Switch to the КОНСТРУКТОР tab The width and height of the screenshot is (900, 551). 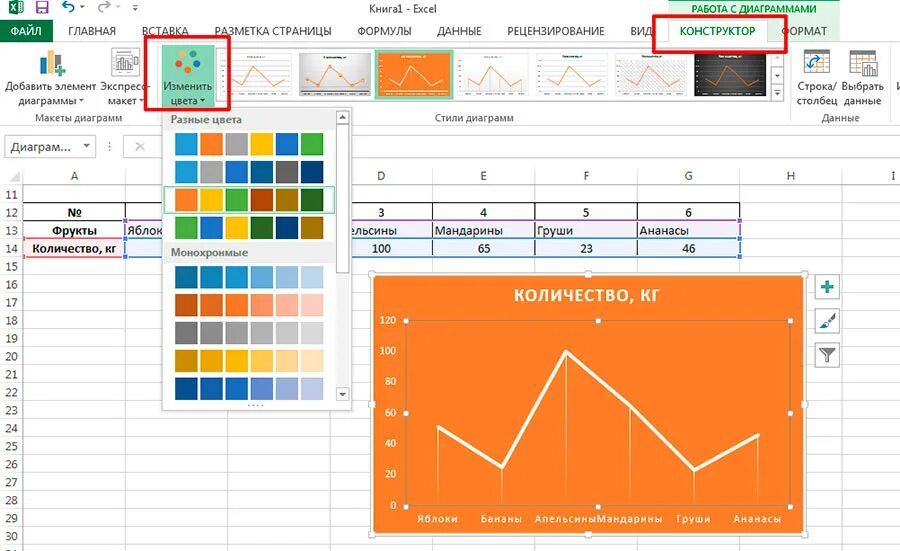(717, 31)
